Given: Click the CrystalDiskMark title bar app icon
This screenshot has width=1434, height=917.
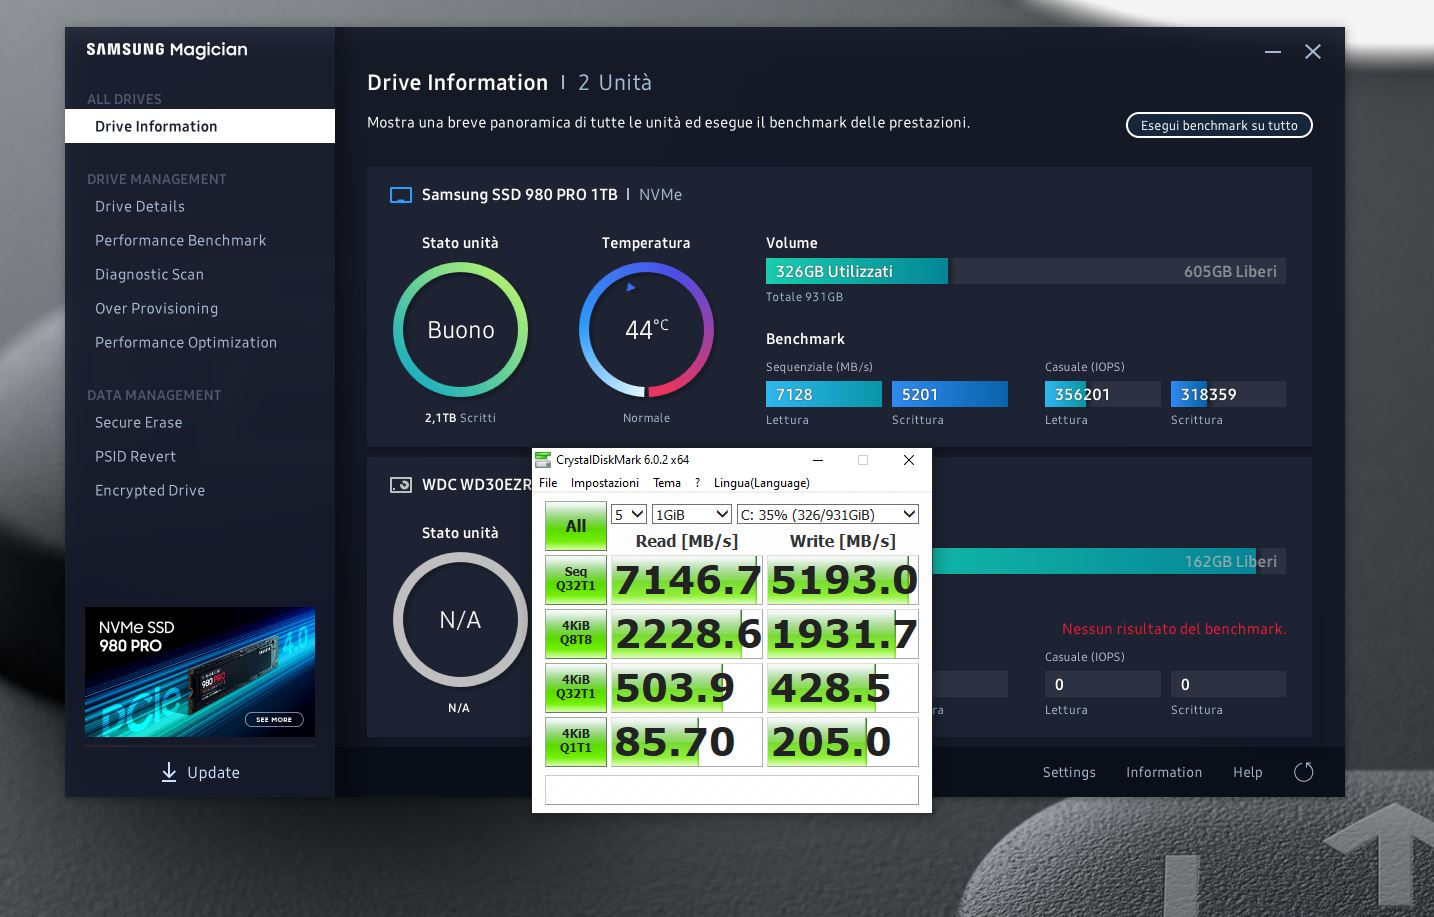Looking at the screenshot, I should click(x=543, y=460).
